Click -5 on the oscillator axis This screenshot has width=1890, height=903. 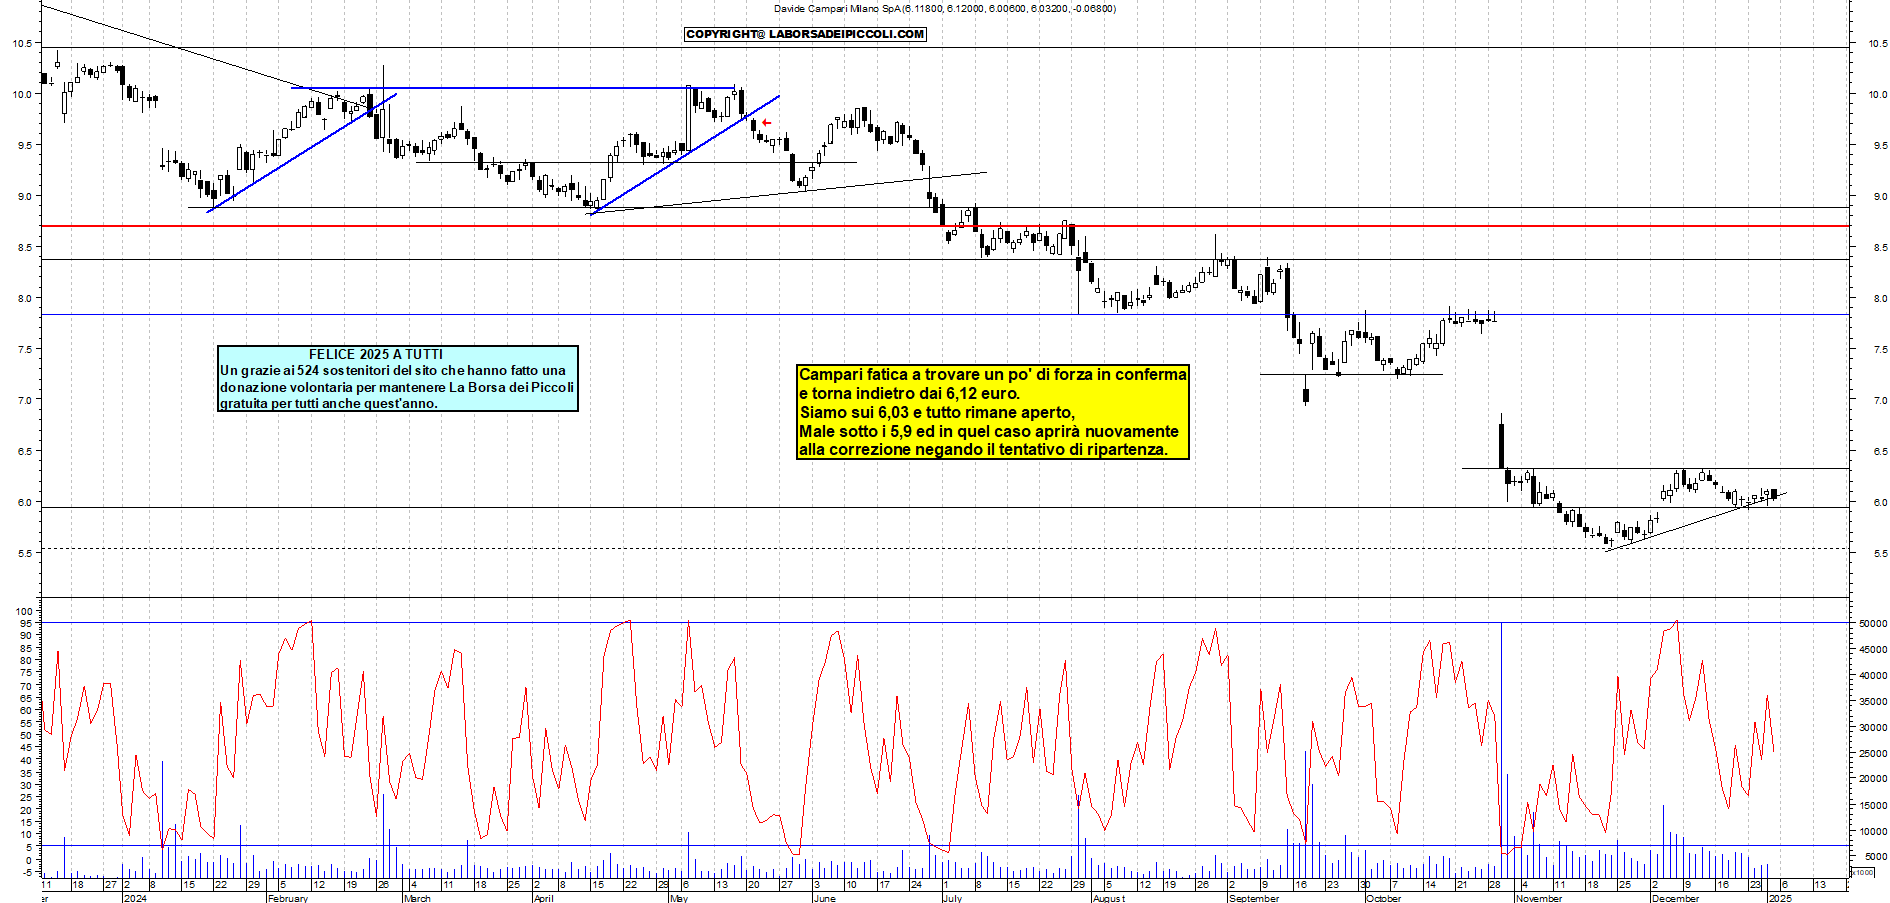[x=27, y=873]
